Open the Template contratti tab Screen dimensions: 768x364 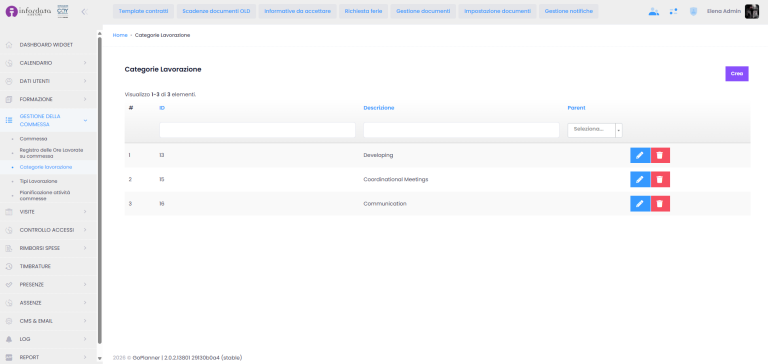click(144, 11)
